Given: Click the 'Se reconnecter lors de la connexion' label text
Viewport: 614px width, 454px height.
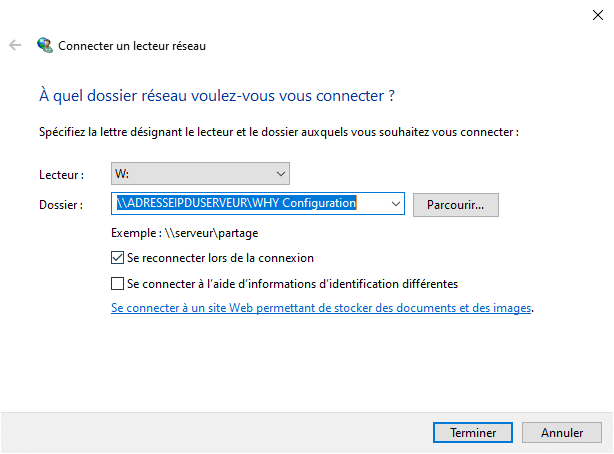Looking at the screenshot, I should click(220, 258).
